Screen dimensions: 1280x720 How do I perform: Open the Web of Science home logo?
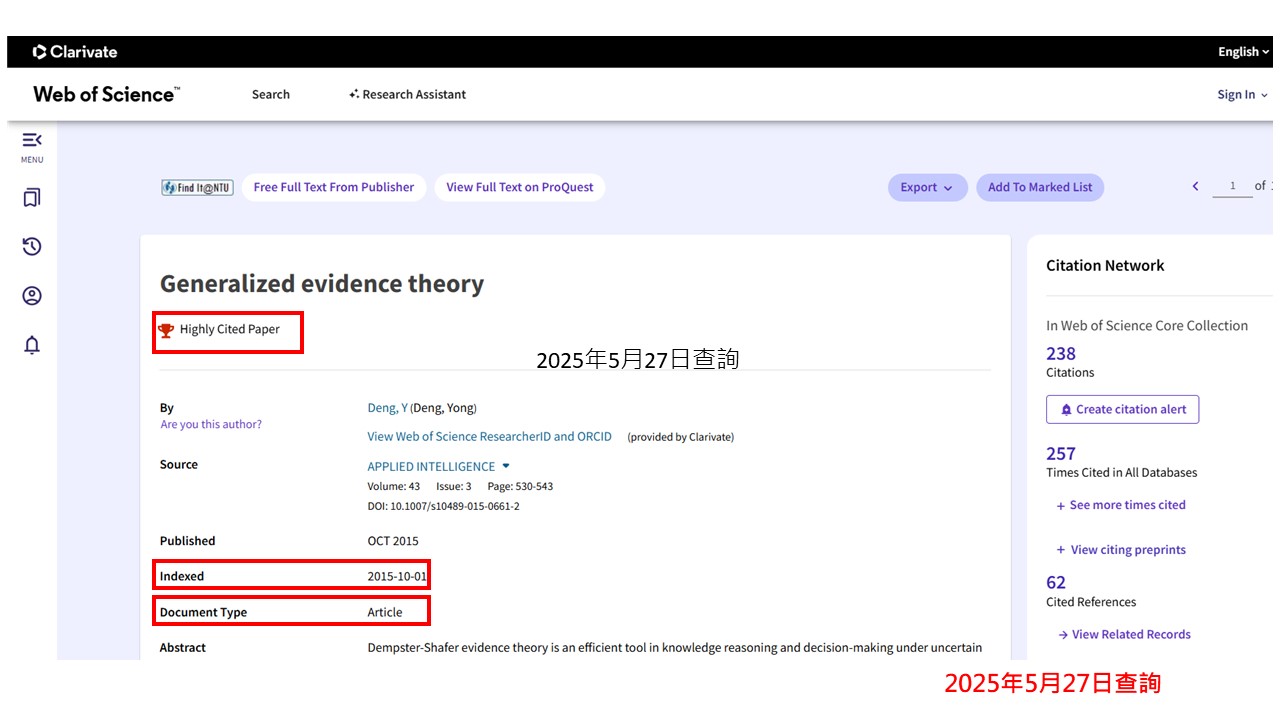pos(107,94)
